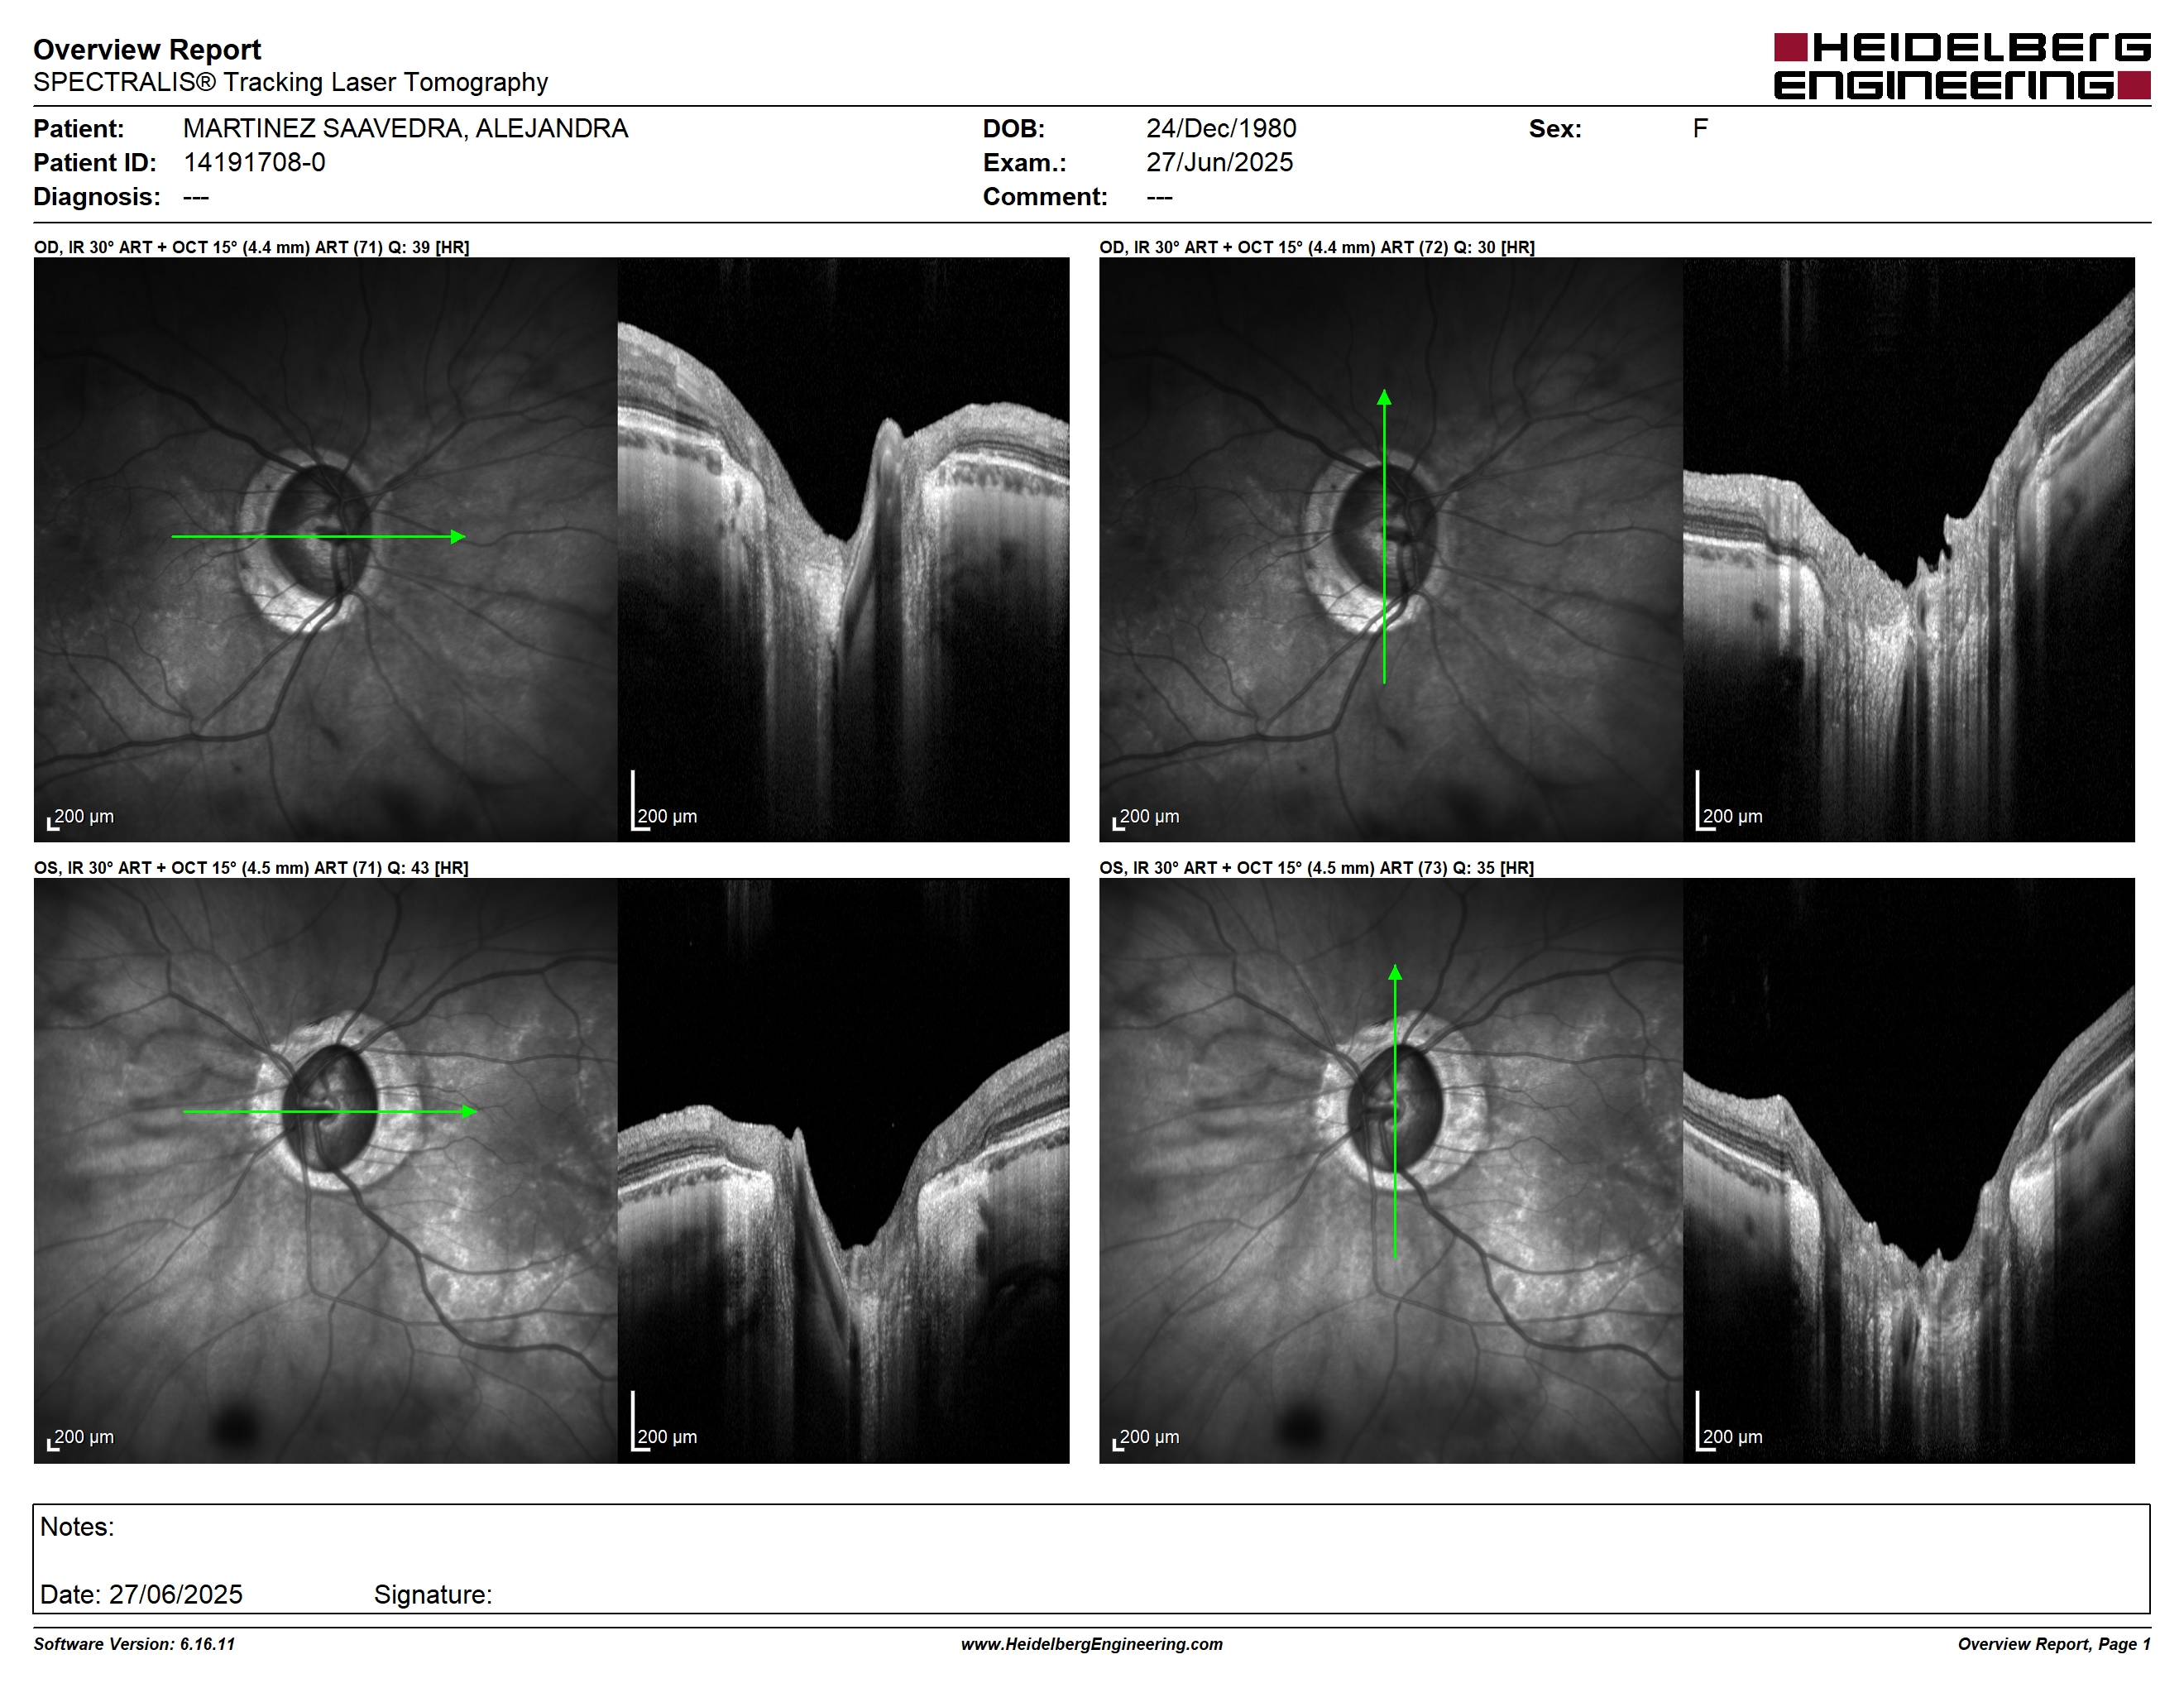2184x1688 pixels.
Task: Open the www.HeidelbergEngineering.com link
Action: tap(1092, 1644)
